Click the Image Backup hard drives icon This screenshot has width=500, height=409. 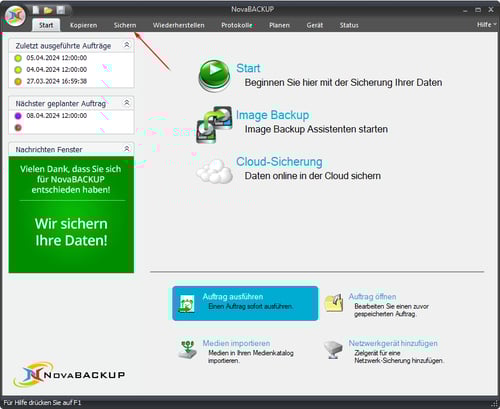(x=214, y=125)
